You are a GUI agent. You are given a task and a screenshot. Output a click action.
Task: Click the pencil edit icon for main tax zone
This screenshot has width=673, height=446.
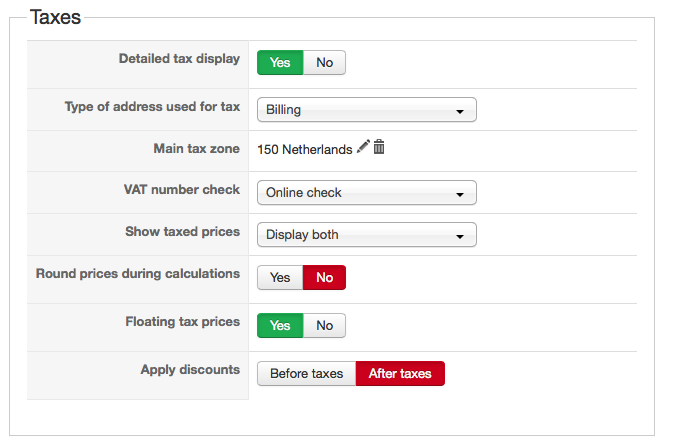363,147
